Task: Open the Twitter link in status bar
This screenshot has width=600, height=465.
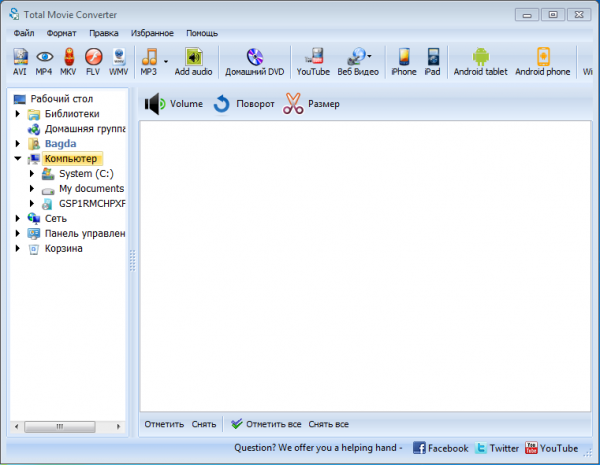Action: pos(497,448)
